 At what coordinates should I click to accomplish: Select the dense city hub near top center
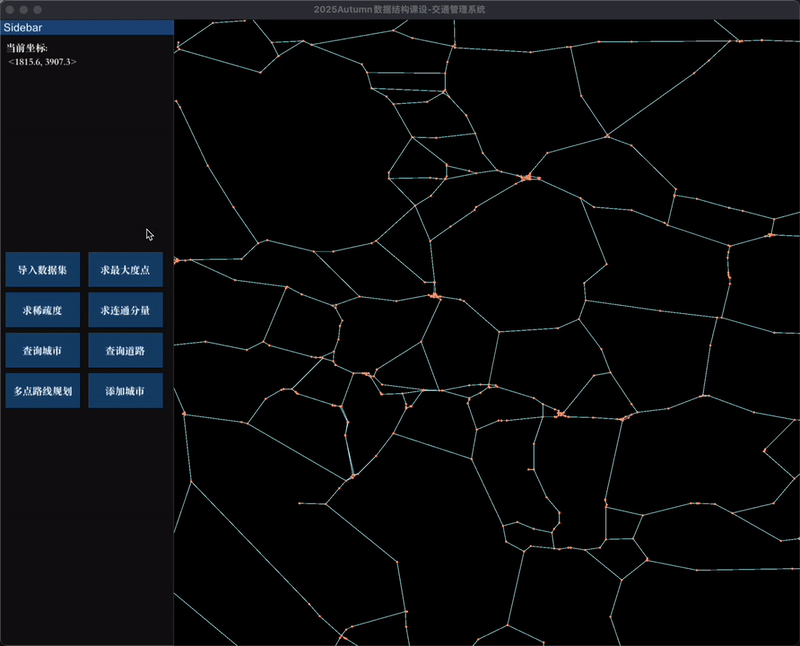tap(528, 179)
